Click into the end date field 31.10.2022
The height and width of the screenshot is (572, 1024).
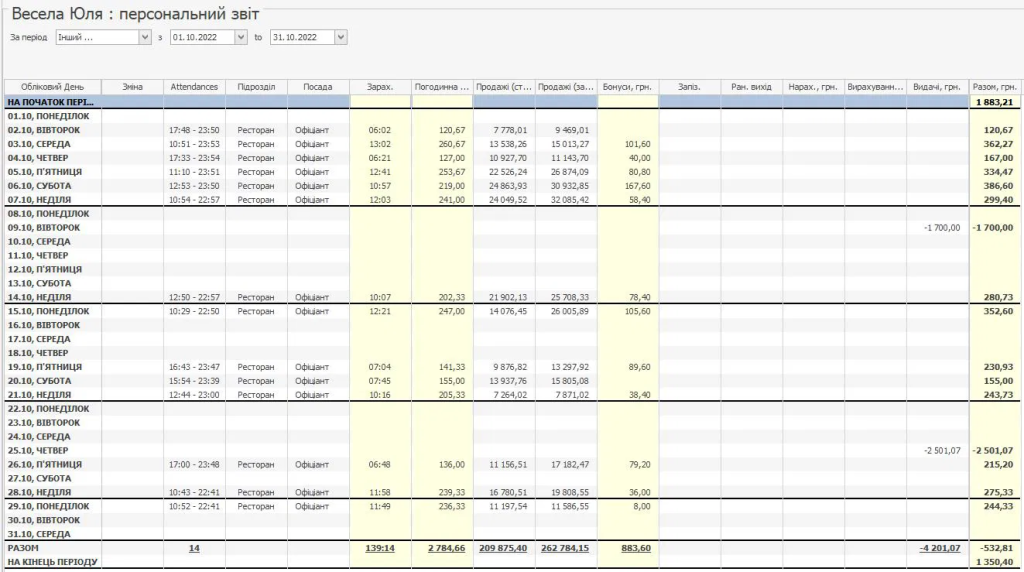pyautogui.click(x=301, y=37)
